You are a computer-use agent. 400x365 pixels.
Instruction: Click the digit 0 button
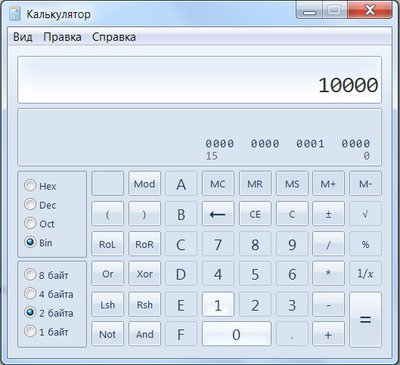[x=236, y=334]
